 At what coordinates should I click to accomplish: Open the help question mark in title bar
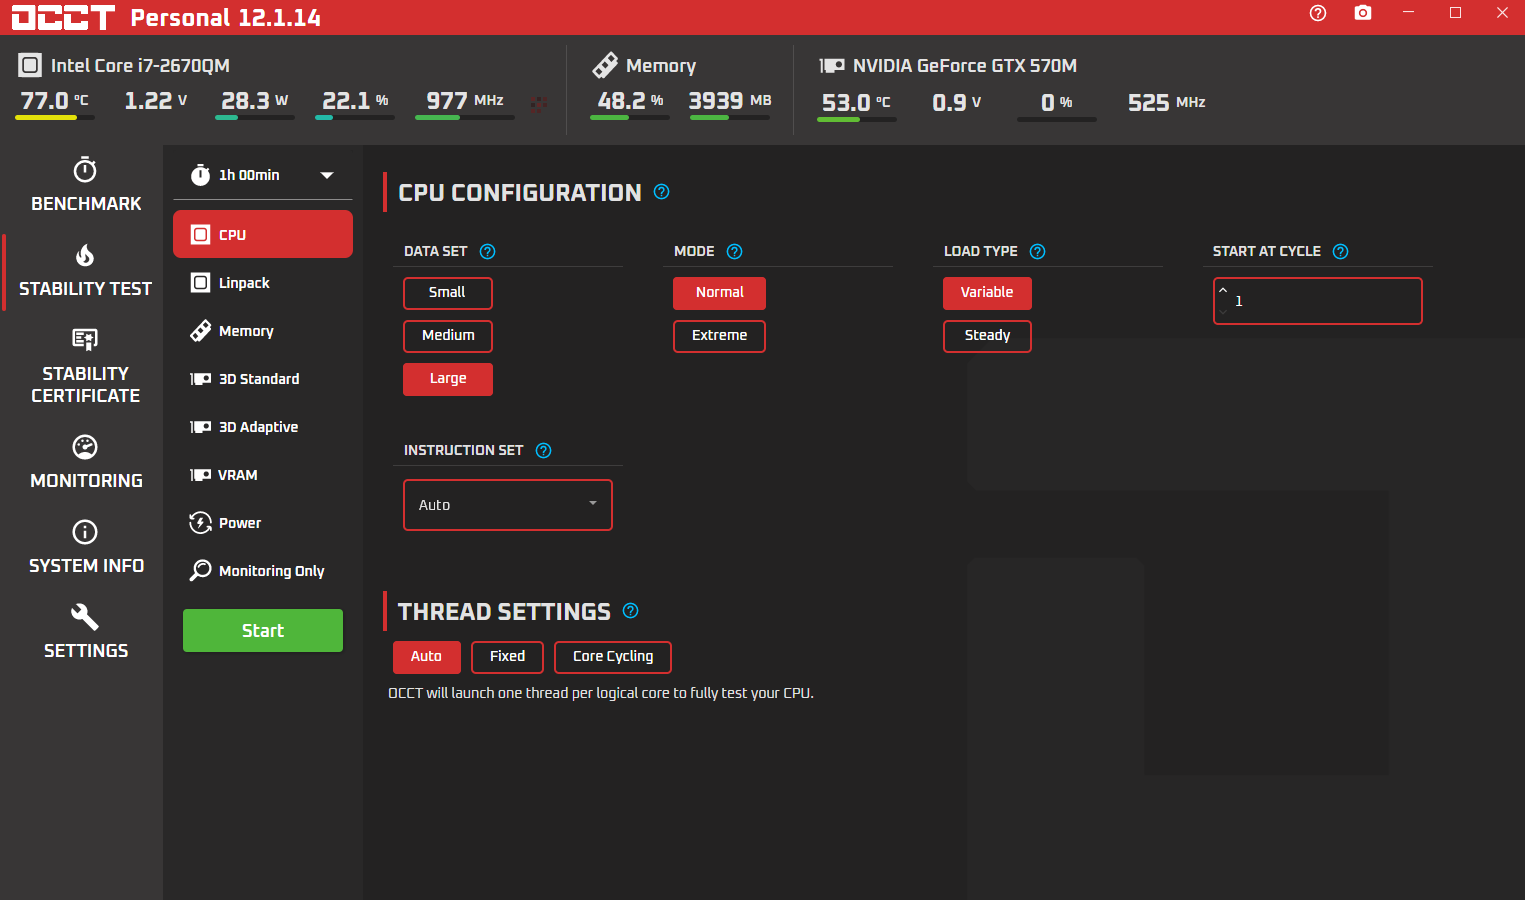tap(1318, 13)
